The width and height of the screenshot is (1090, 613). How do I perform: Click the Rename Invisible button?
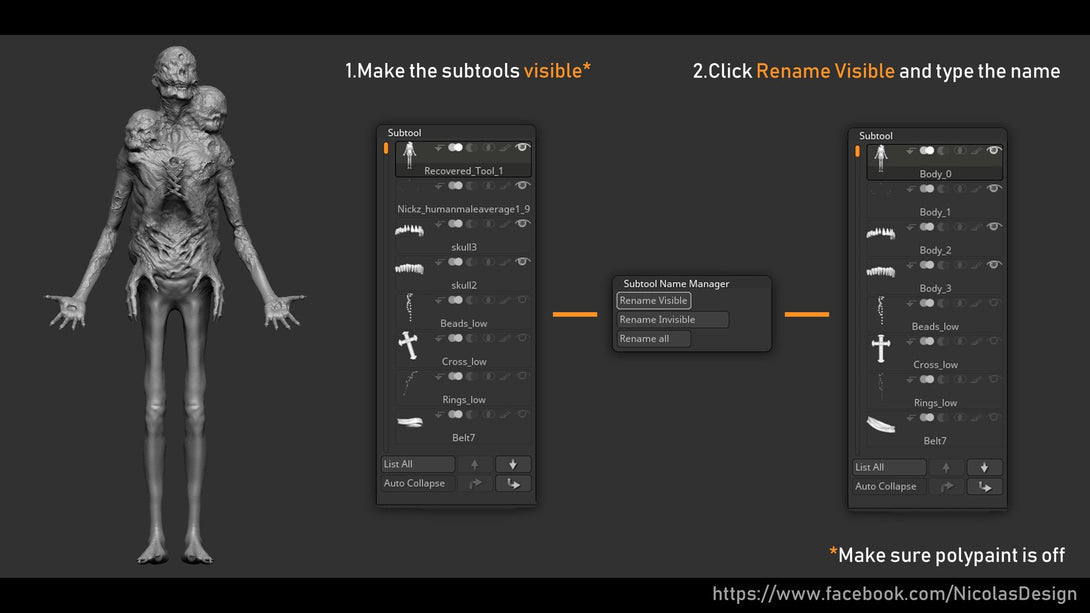click(x=672, y=320)
